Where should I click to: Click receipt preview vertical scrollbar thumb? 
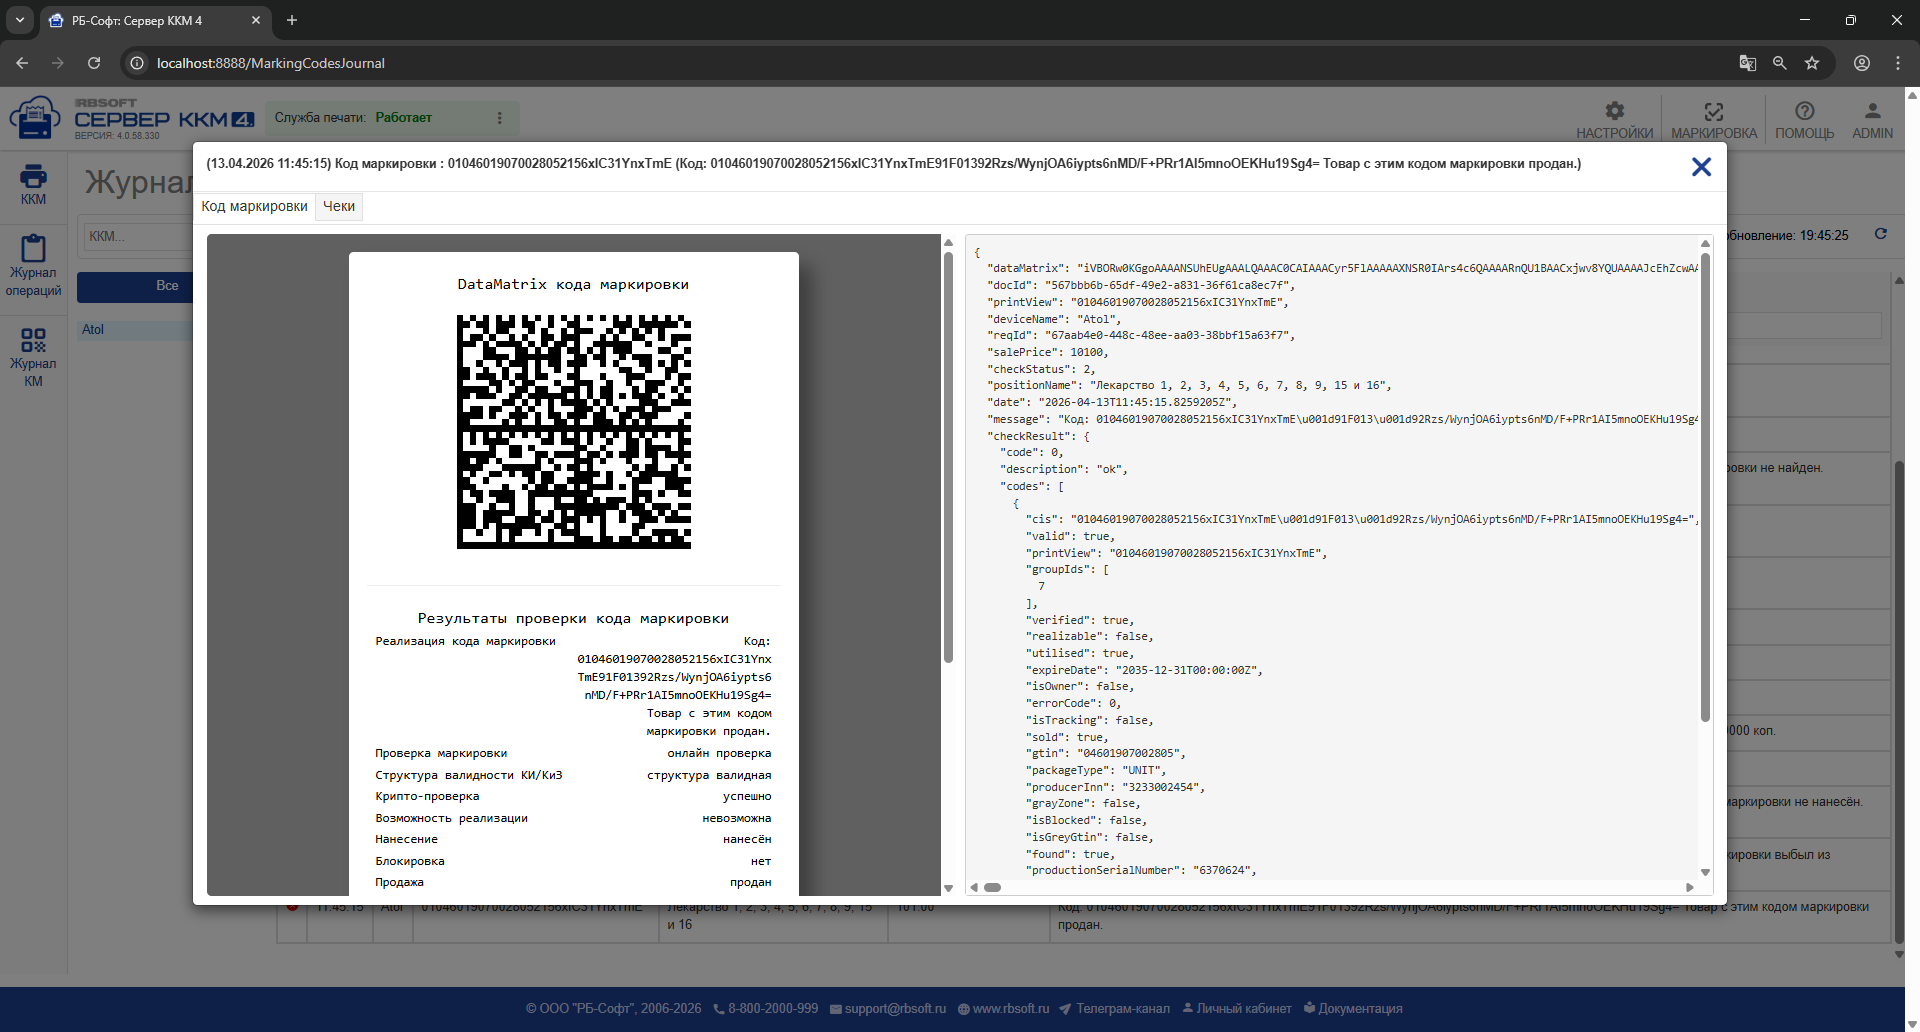(x=948, y=457)
